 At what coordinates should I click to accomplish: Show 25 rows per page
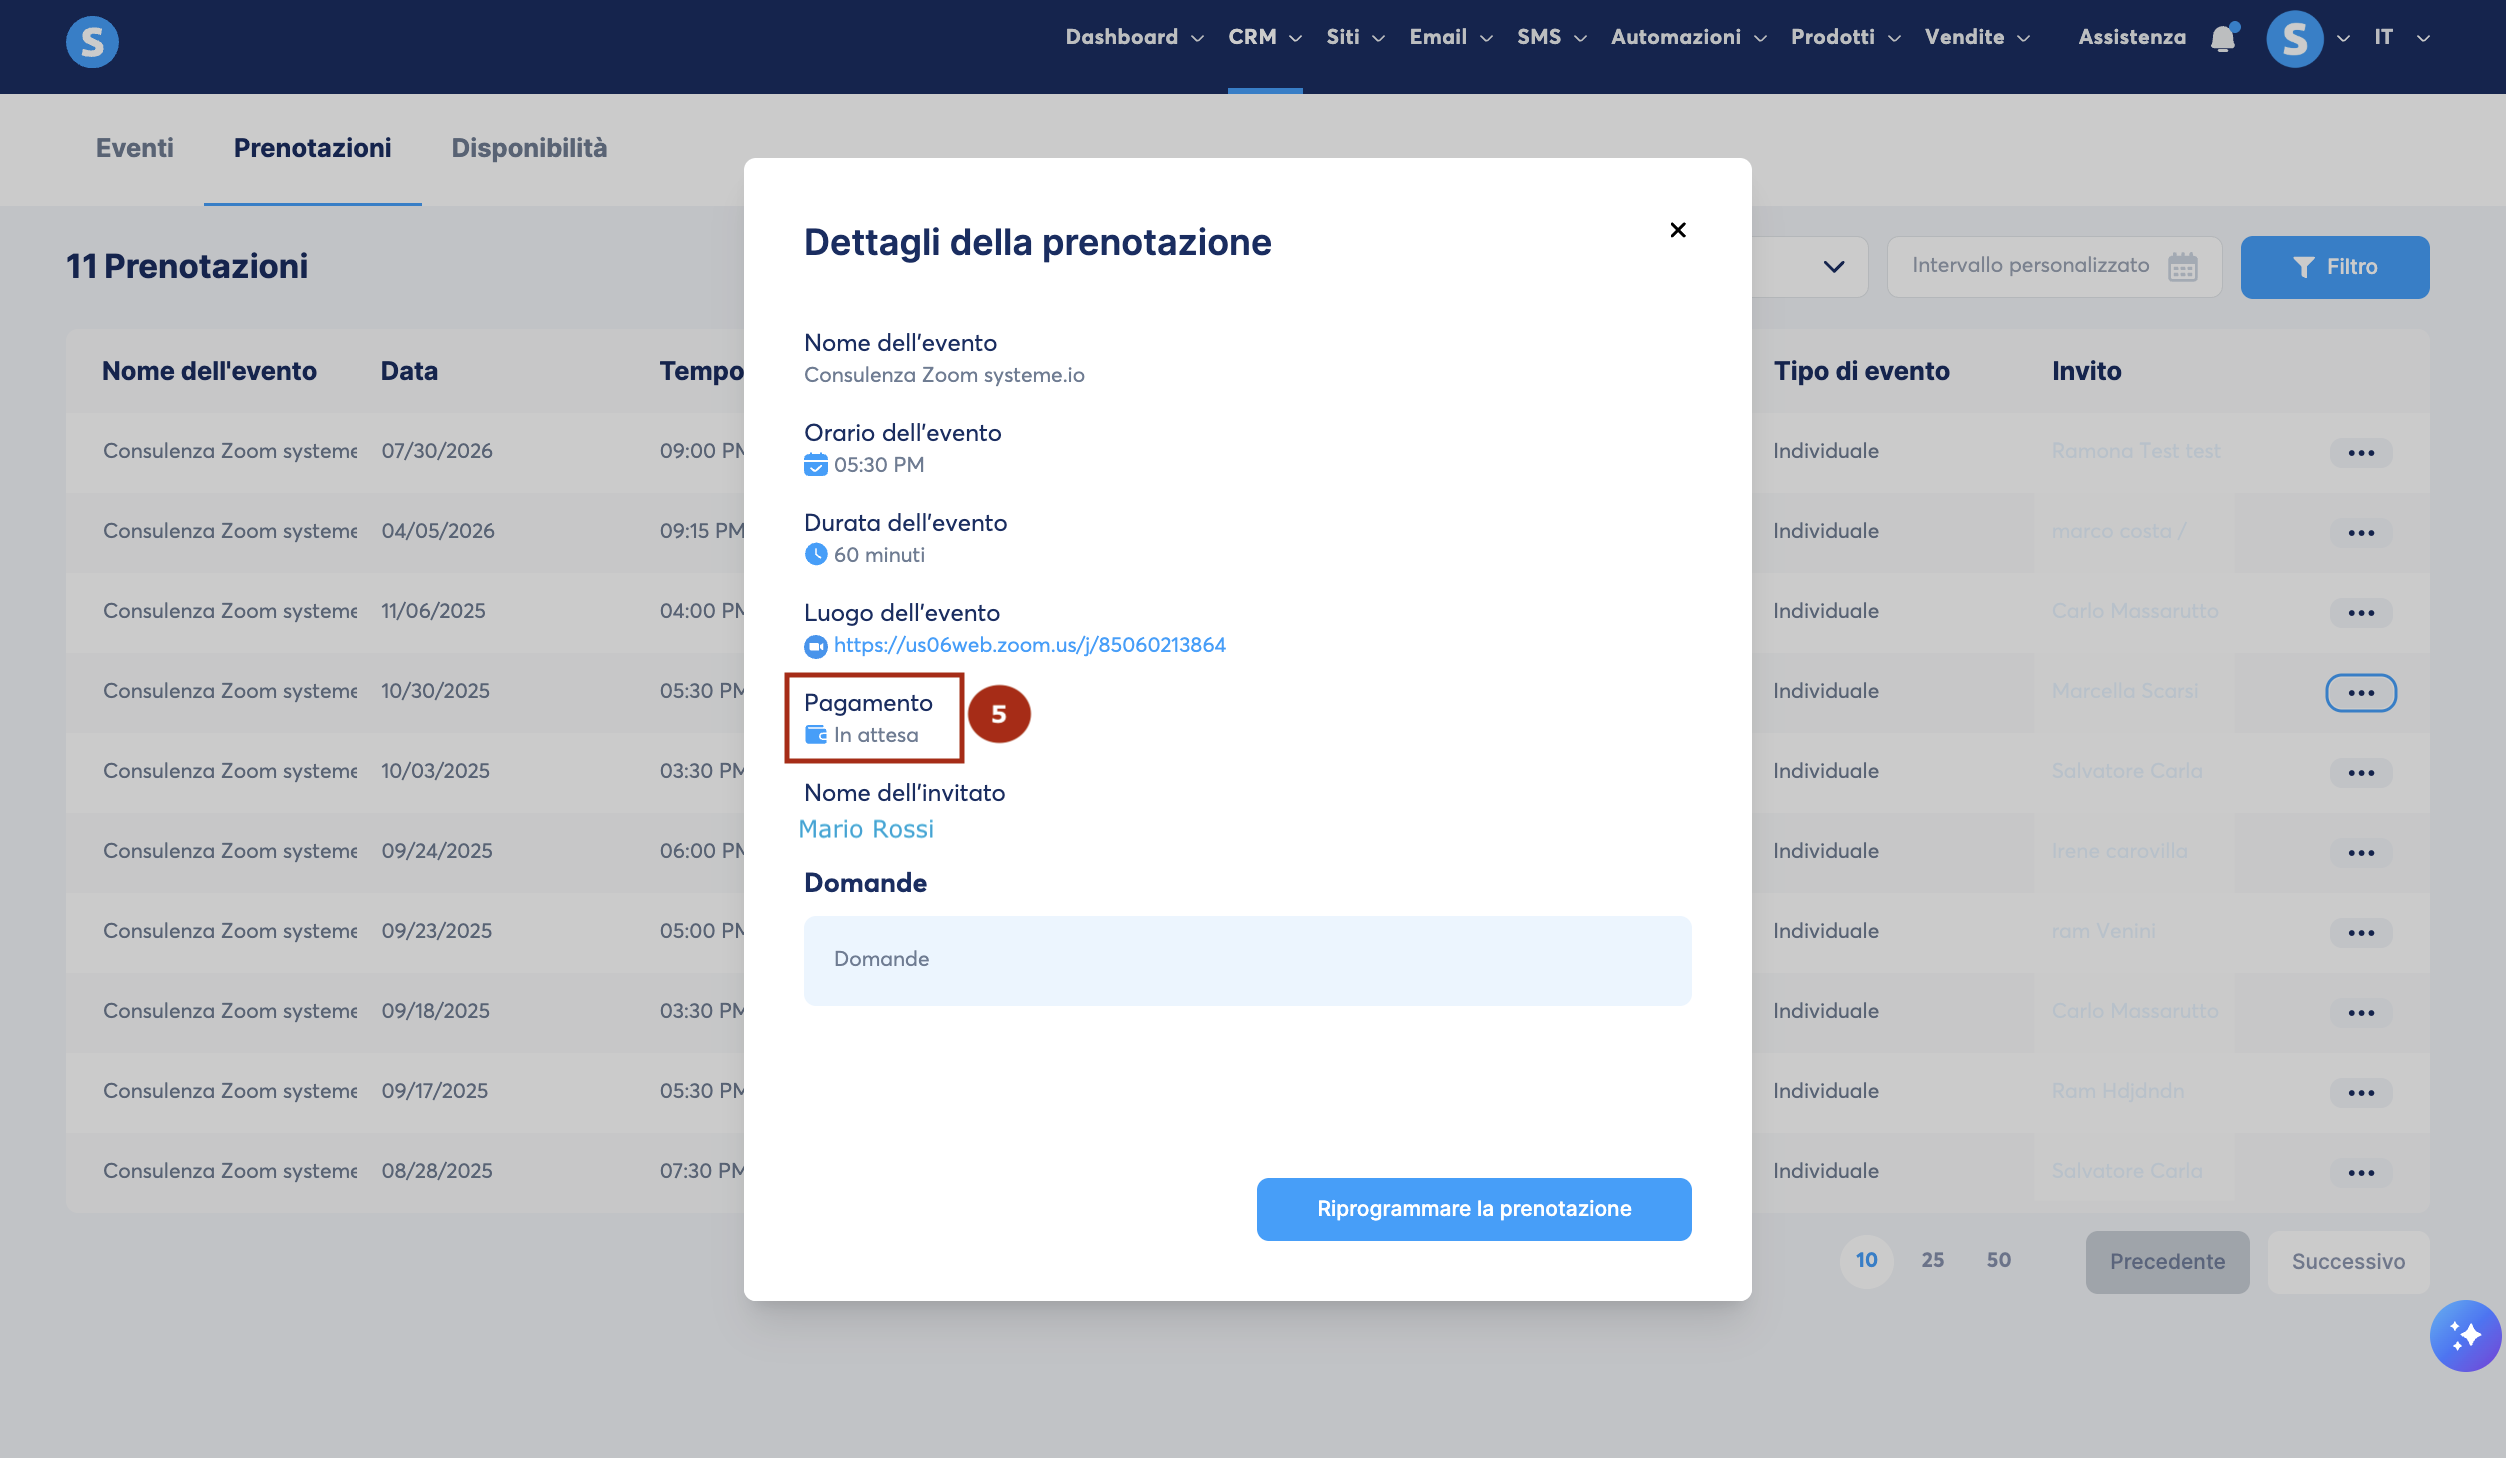(1932, 1260)
